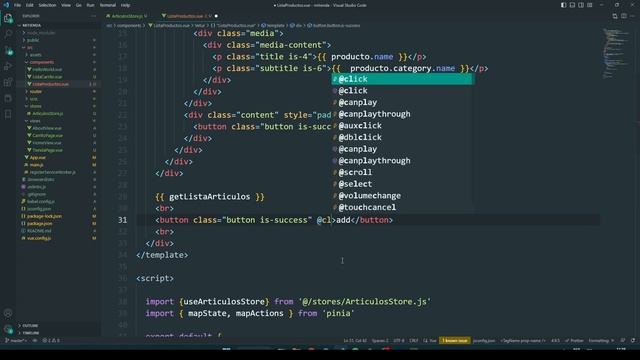The width and height of the screenshot is (640, 360).
Task: Choose the @dblclick suggestion
Action: click(x=402, y=138)
